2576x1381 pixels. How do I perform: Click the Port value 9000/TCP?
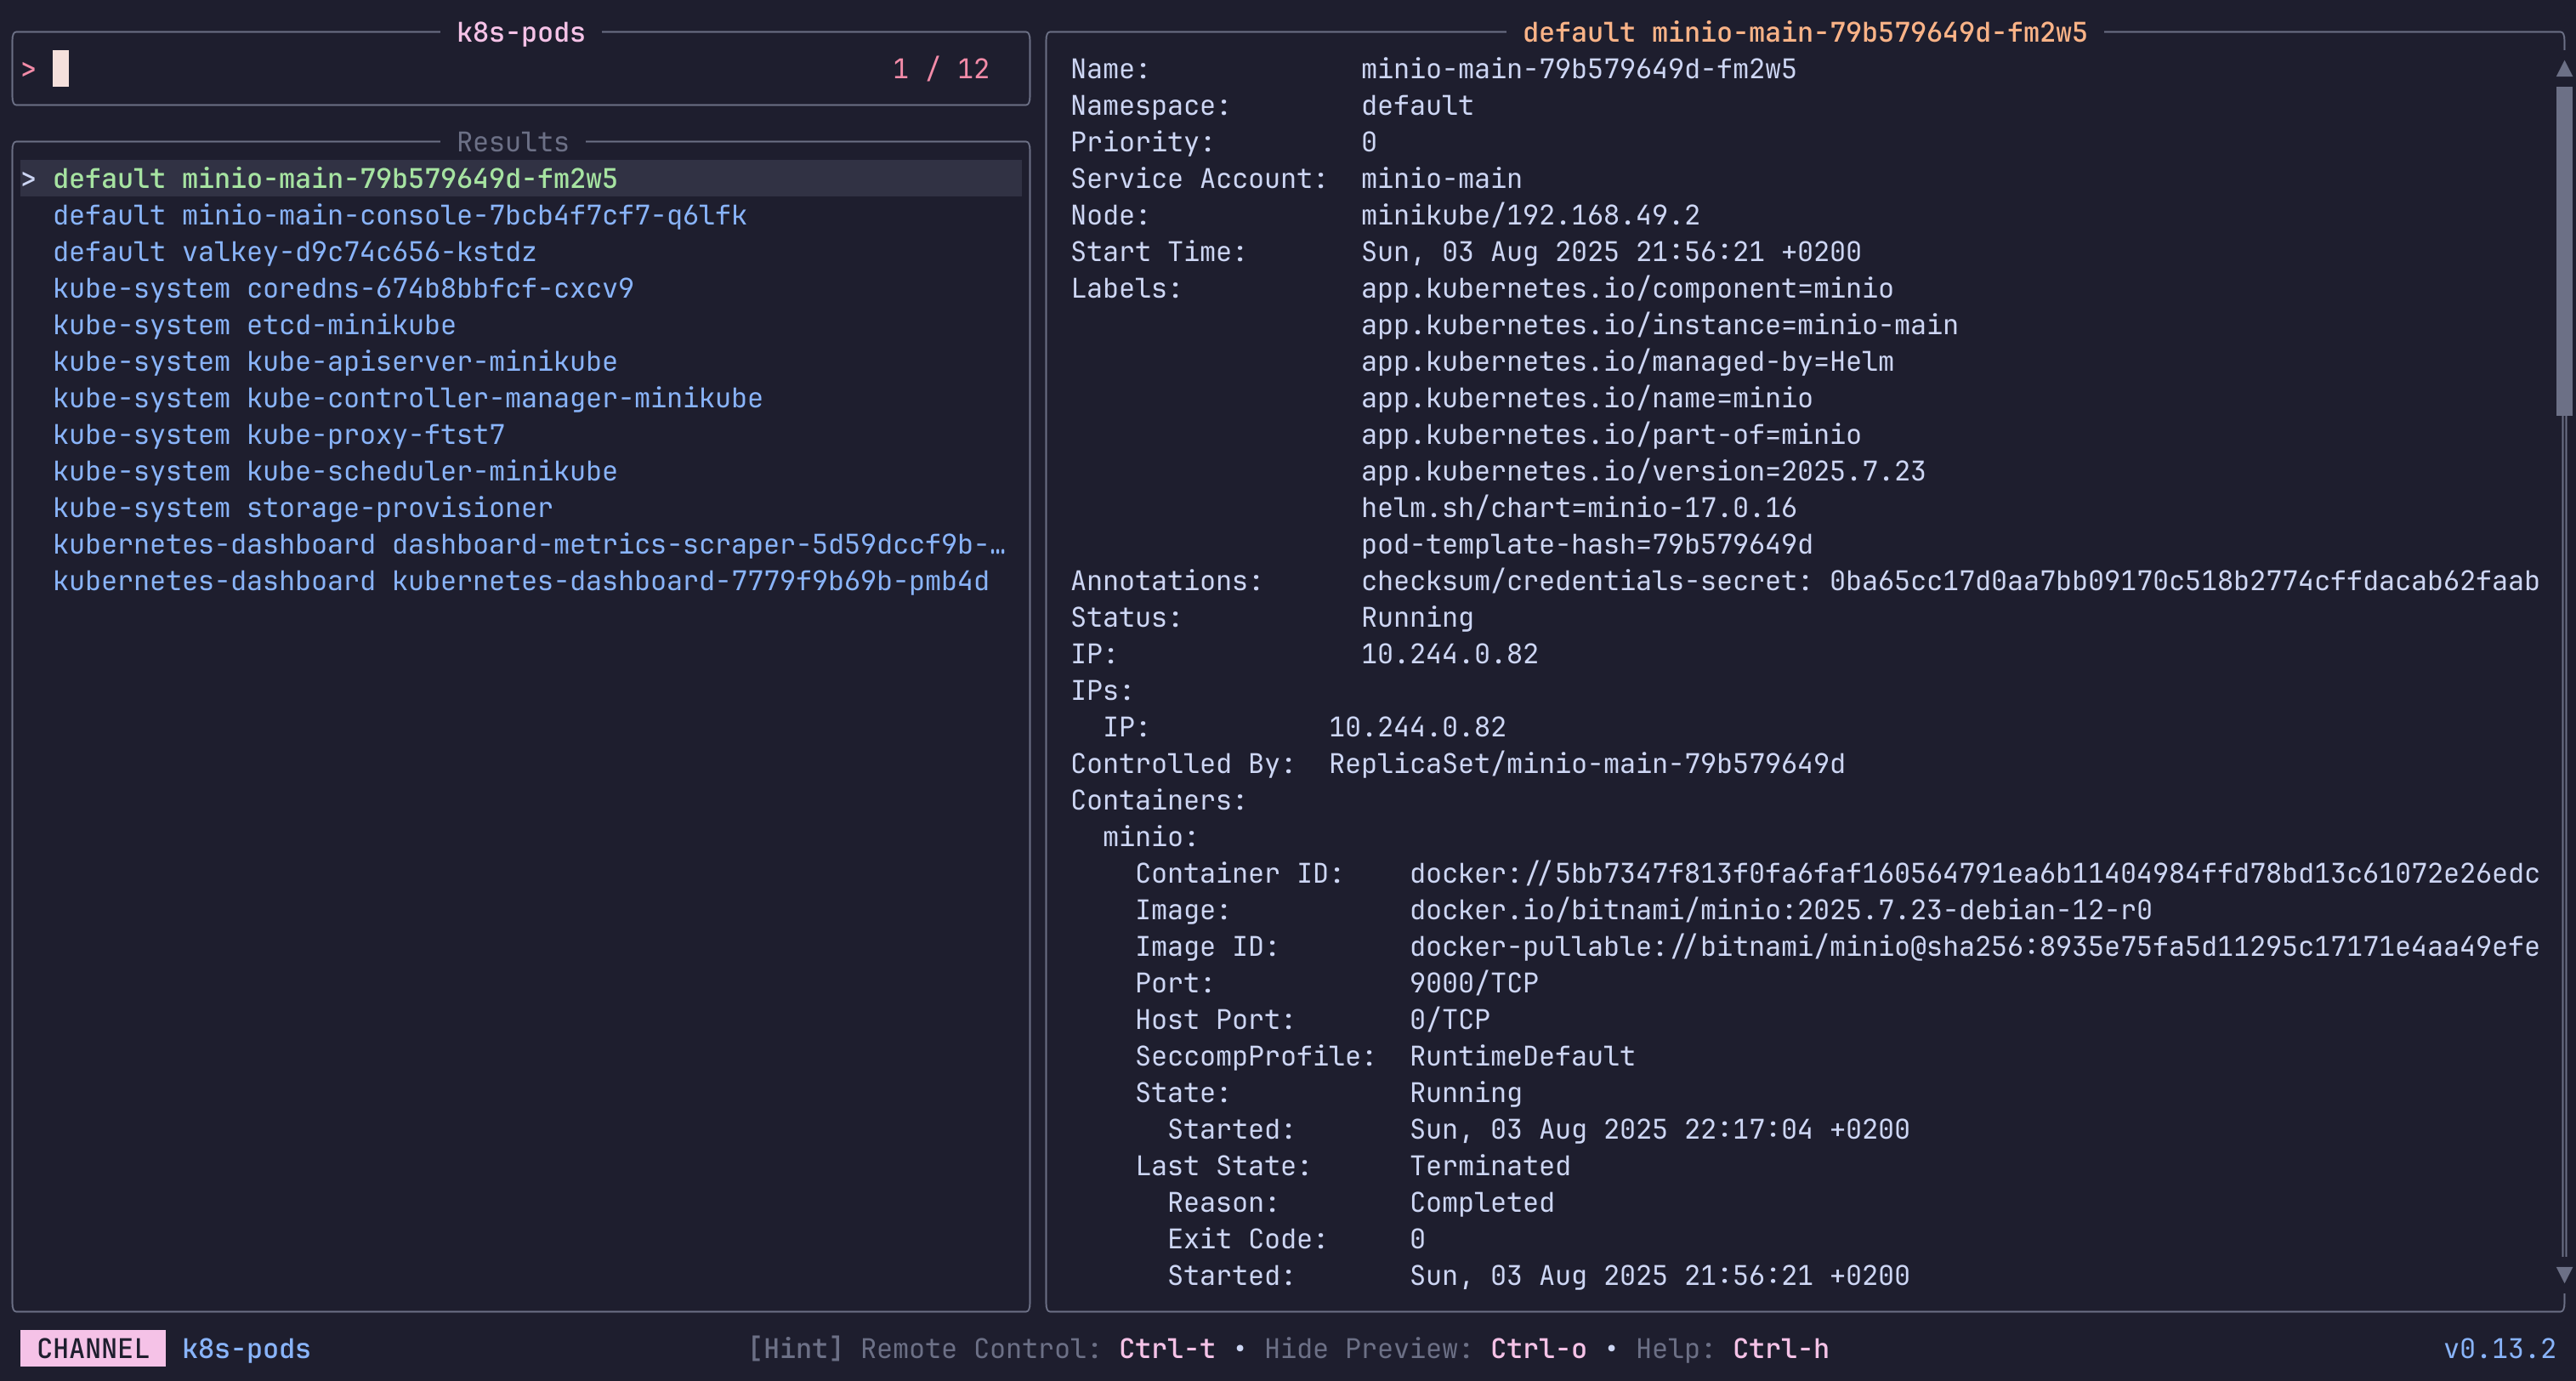1474,983
